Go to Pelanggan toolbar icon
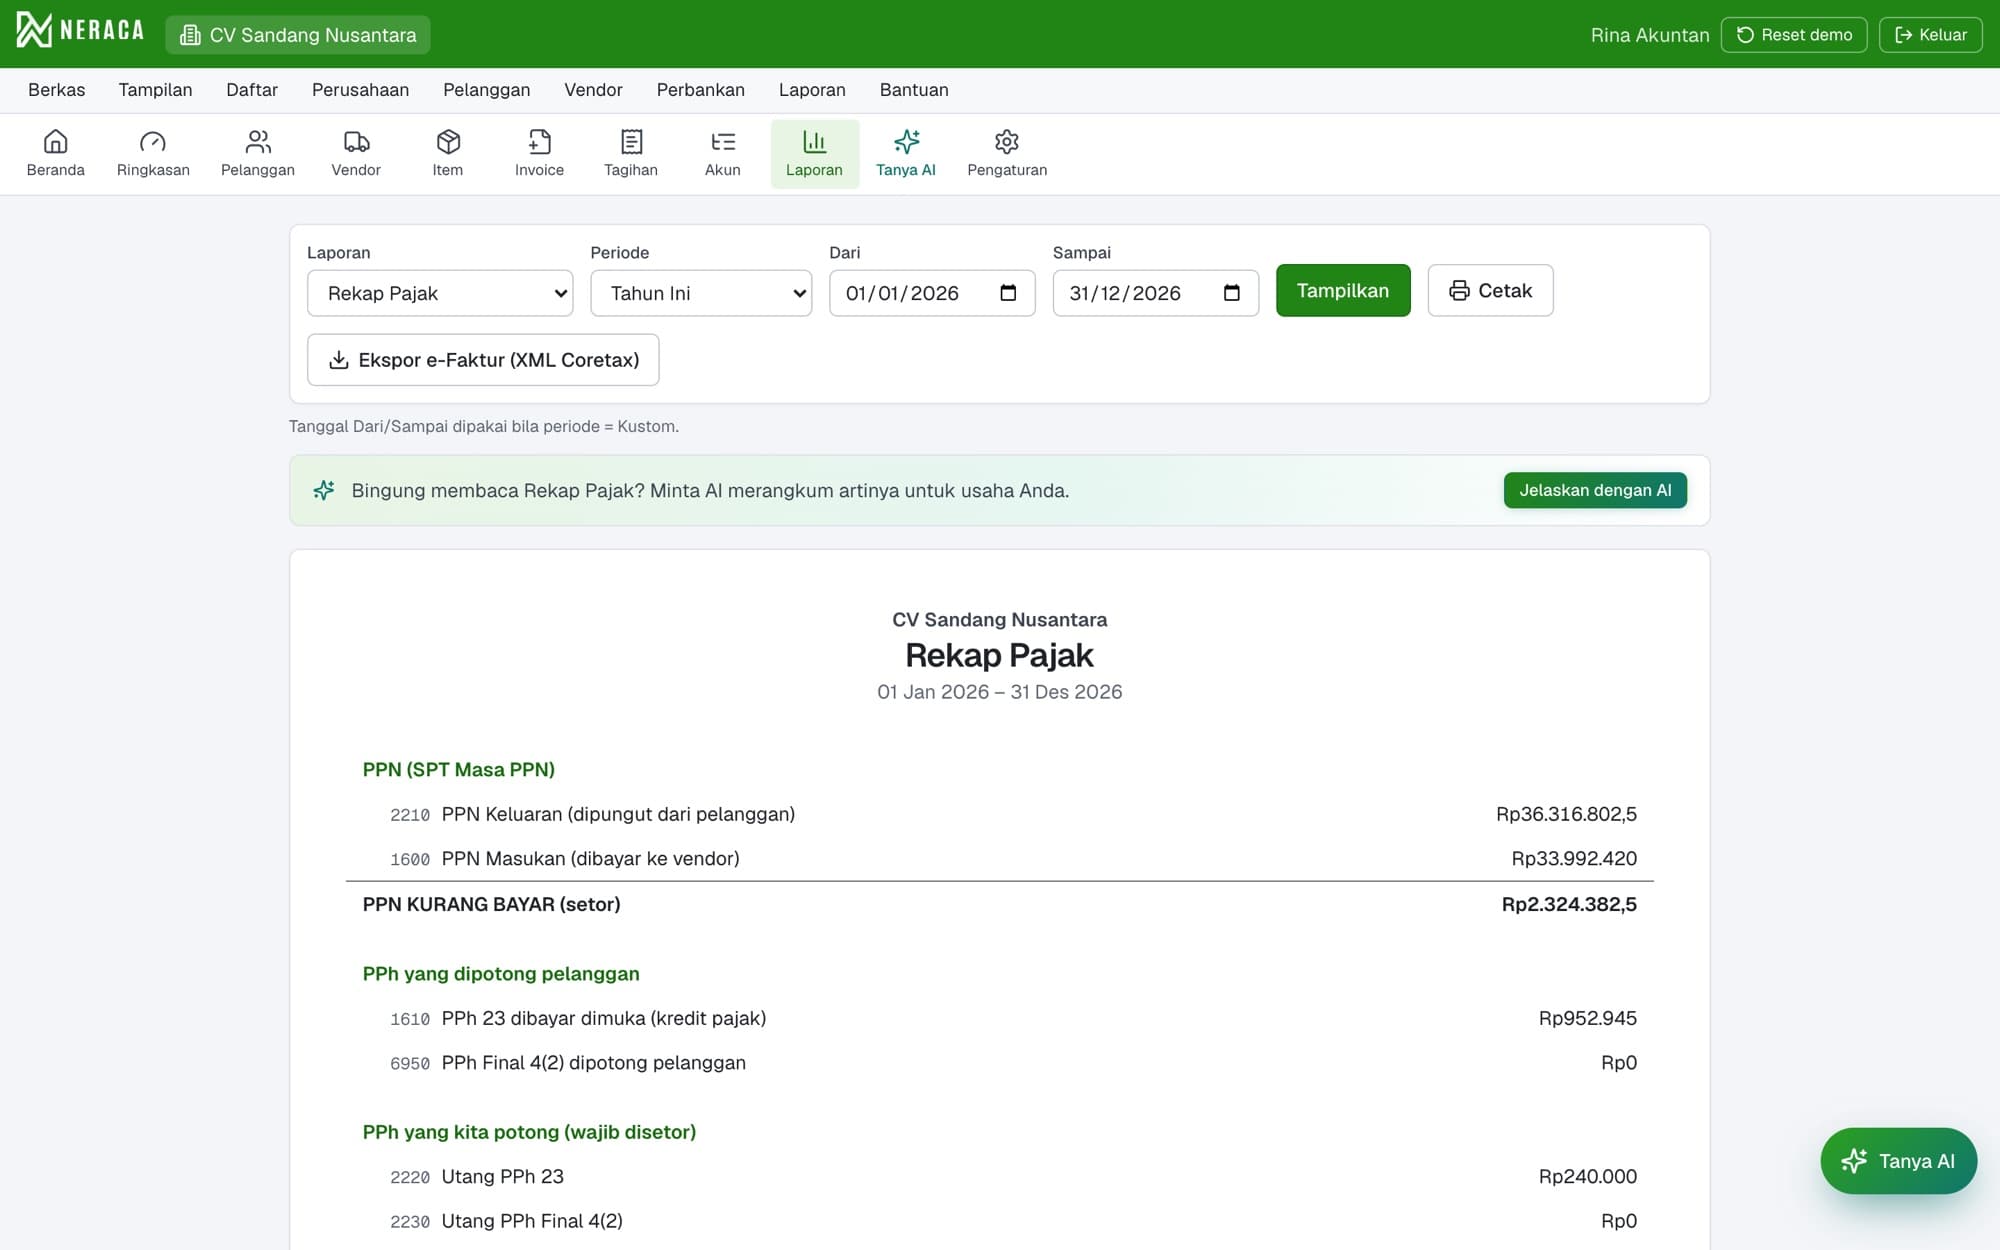2000x1250 pixels. point(258,154)
